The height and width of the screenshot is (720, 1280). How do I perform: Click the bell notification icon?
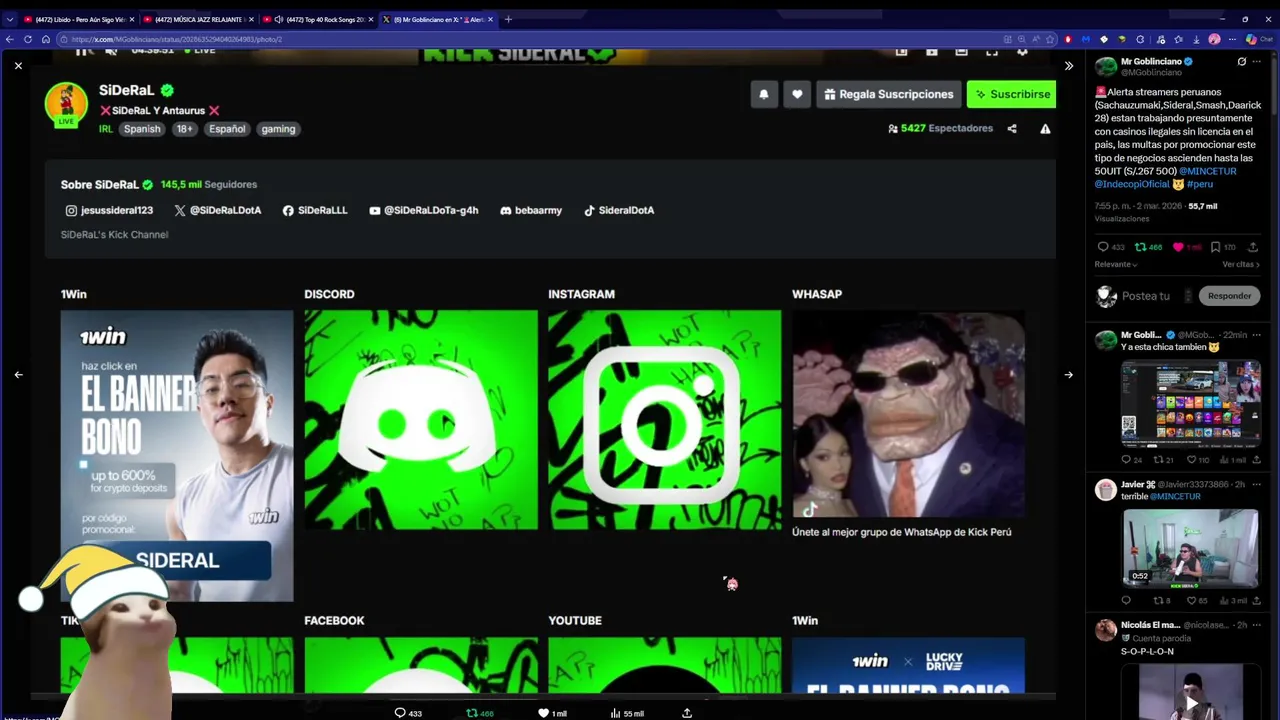coord(764,94)
